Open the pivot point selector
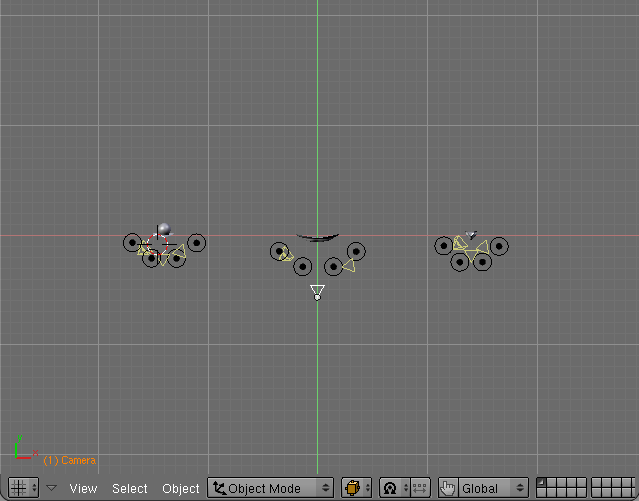The height and width of the screenshot is (501, 639). pyautogui.click(x=394, y=488)
